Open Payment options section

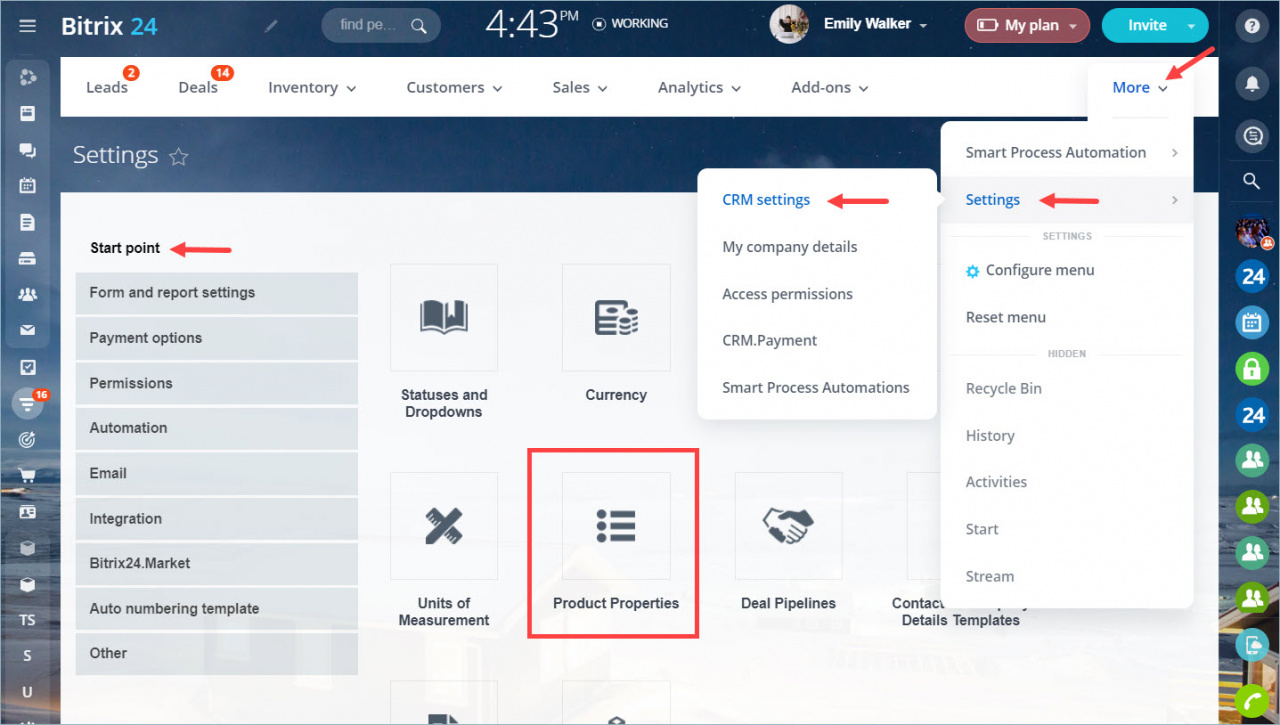[x=216, y=338]
